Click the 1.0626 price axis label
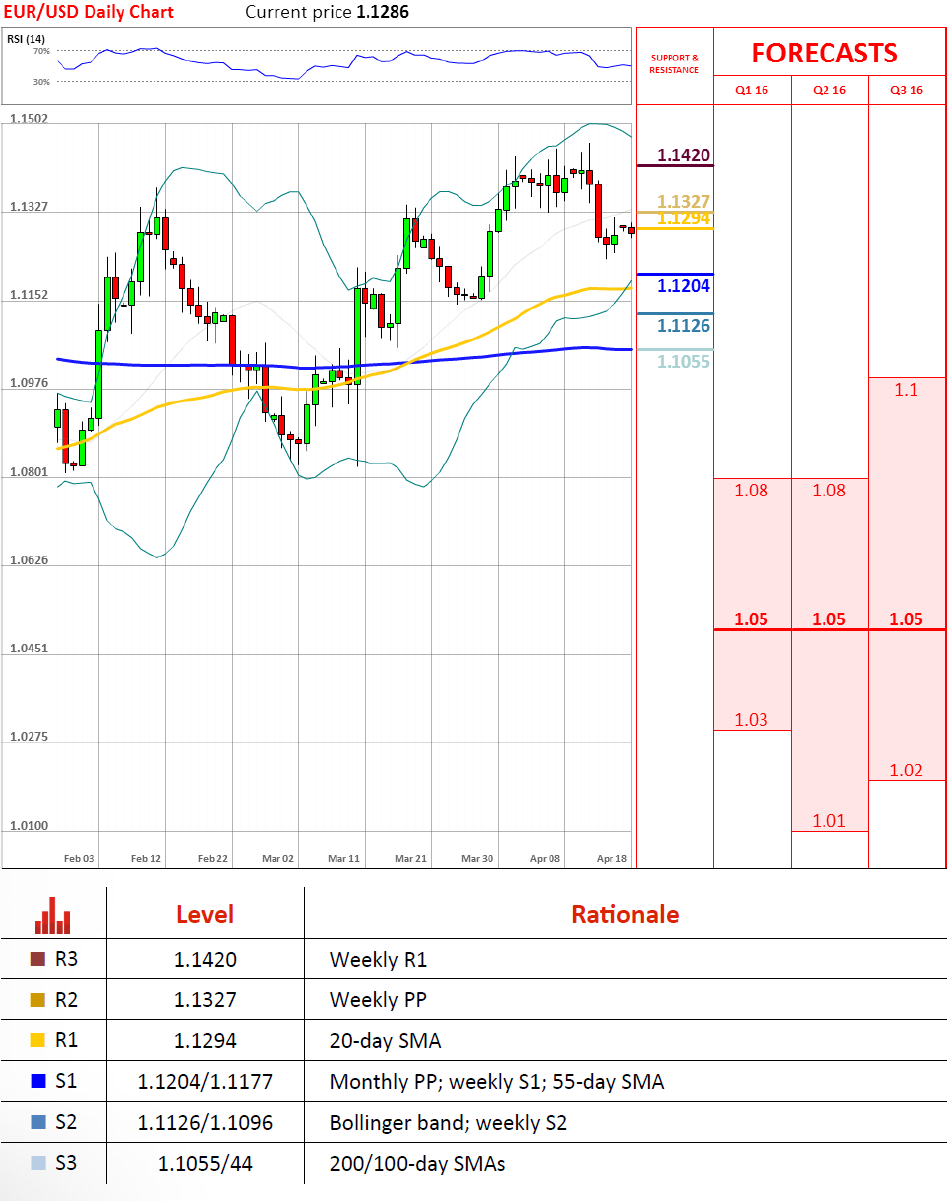952x1201 pixels. coord(29,560)
